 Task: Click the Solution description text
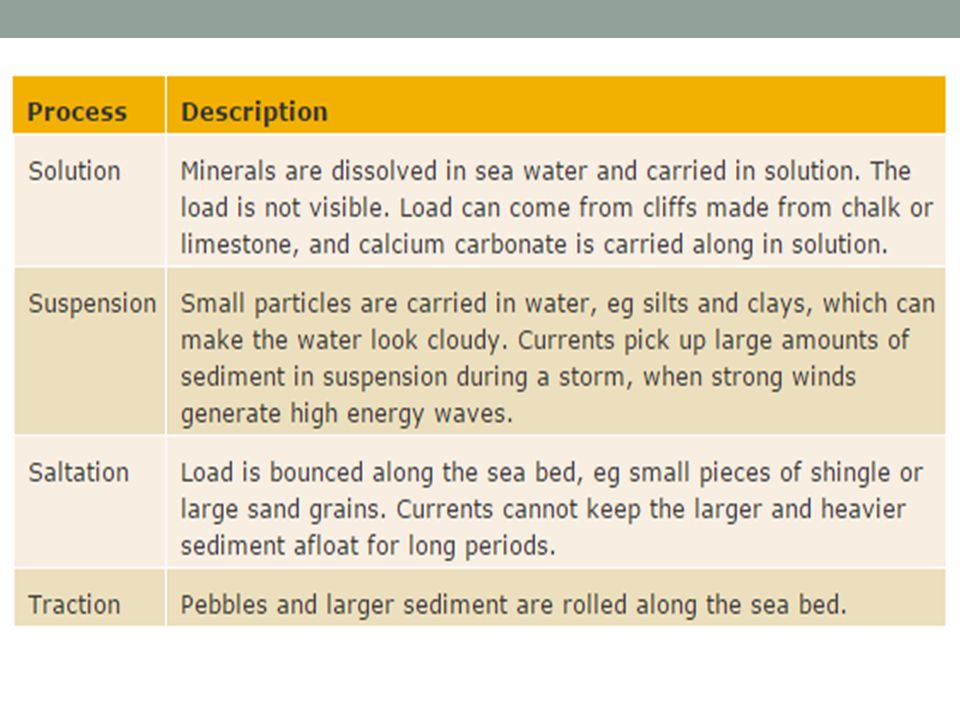556,208
